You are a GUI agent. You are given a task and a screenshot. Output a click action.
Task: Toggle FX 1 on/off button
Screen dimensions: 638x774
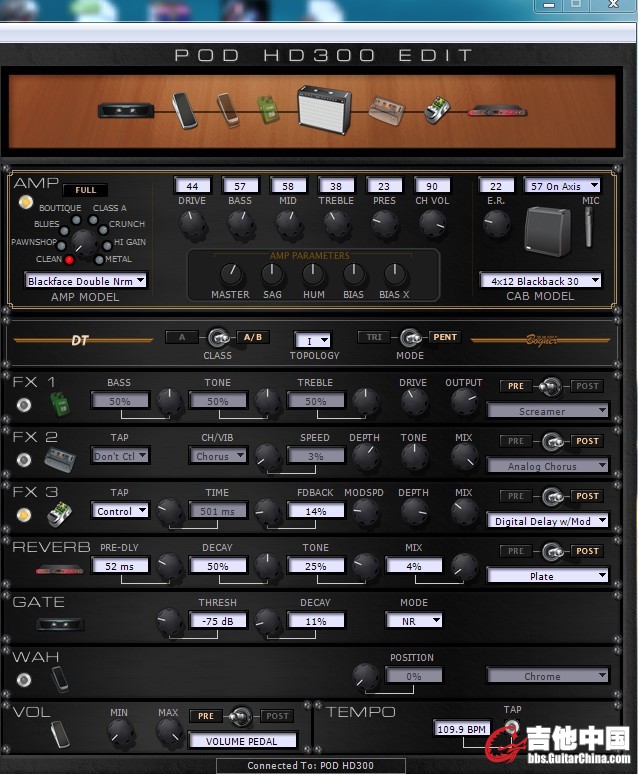click(23, 405)
